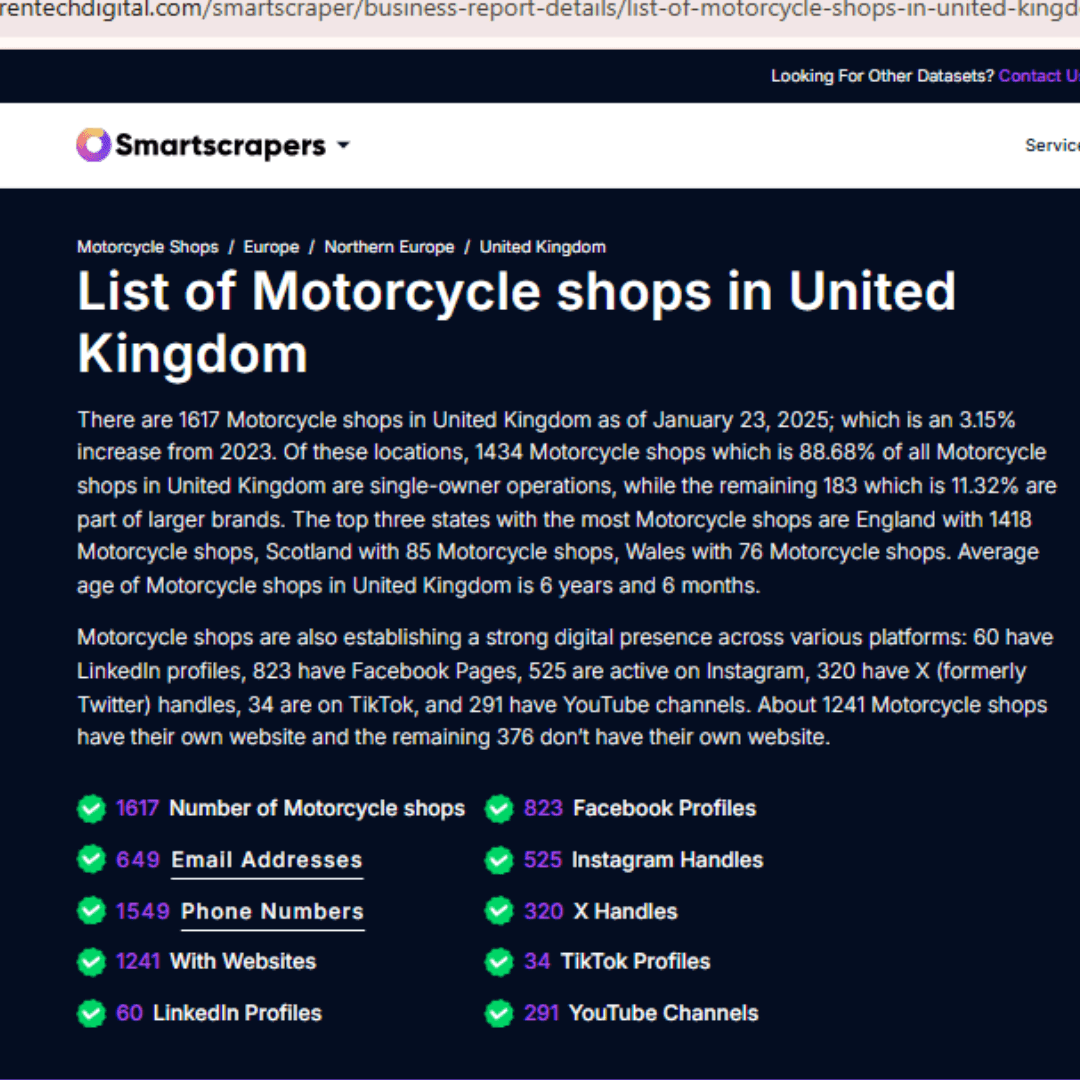Click the 1617 count value
The image size is (1080, 1080).
[x=137, y=808]
